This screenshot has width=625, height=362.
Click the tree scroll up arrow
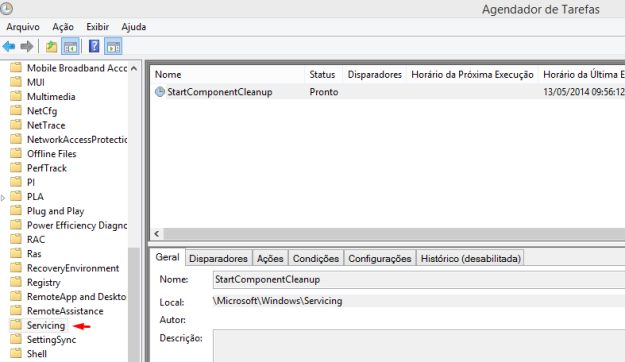[x=134, y=69]
